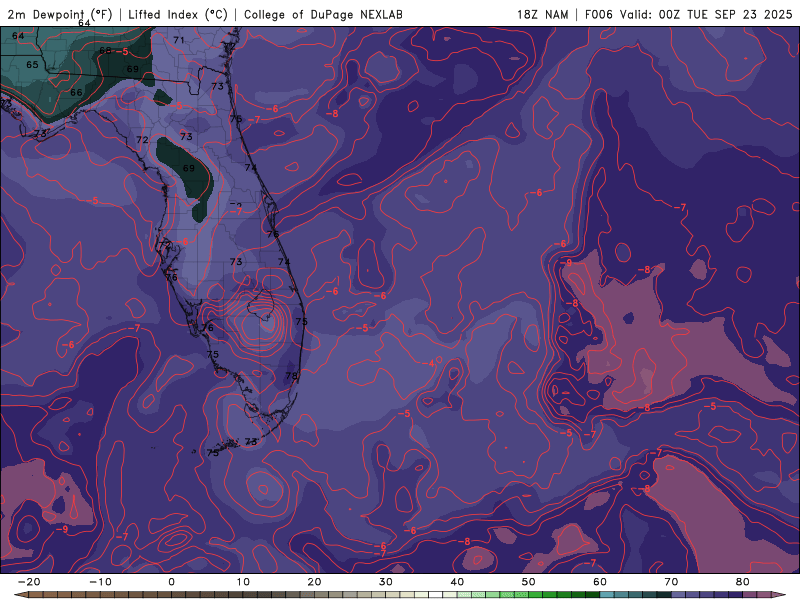
Task: Select the -20 tick on the color scale
Action: (29, 582)
